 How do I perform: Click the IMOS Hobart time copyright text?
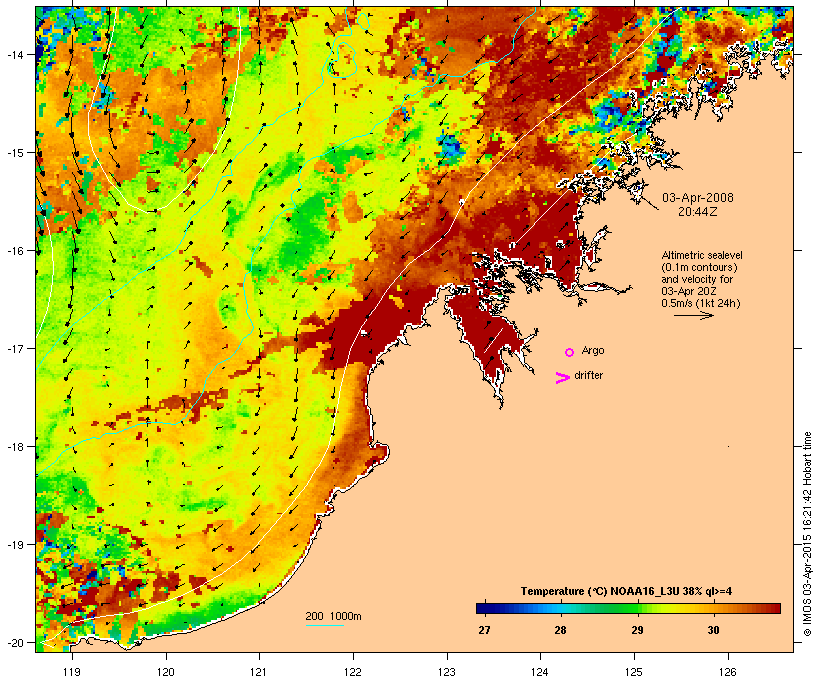point(807,534)
